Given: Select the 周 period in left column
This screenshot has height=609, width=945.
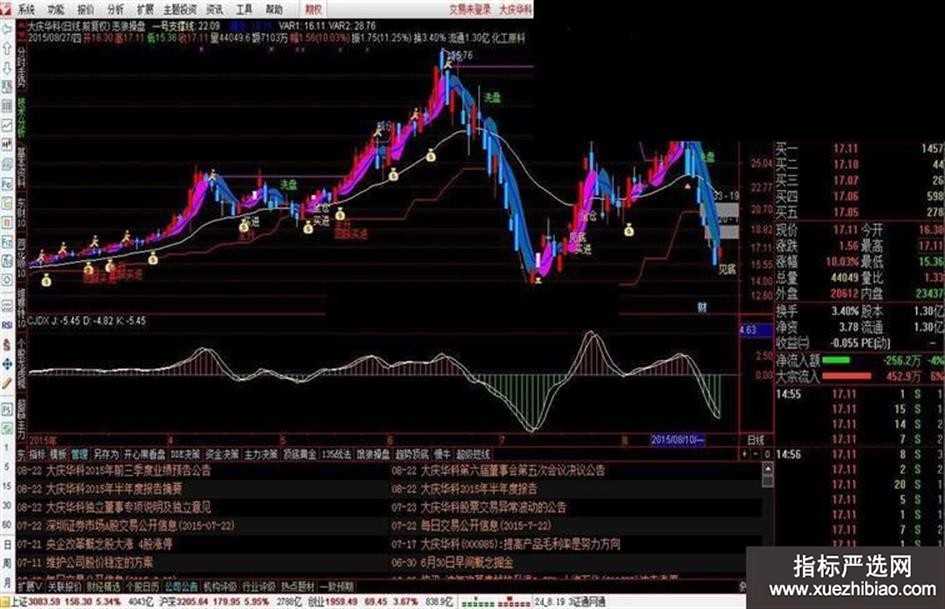Looking at the screenshot, I should coord(7,563).
